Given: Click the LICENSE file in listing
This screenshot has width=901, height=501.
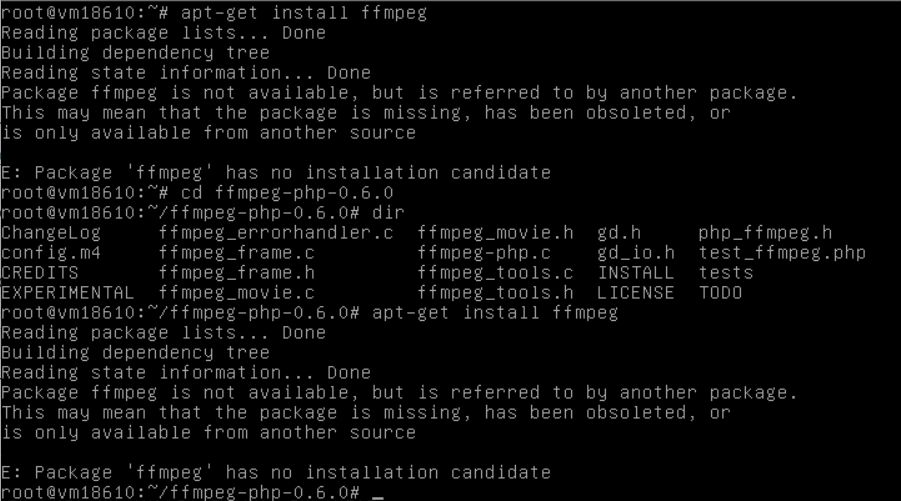Looking at the screenshot, I should (x=636, y=292).
